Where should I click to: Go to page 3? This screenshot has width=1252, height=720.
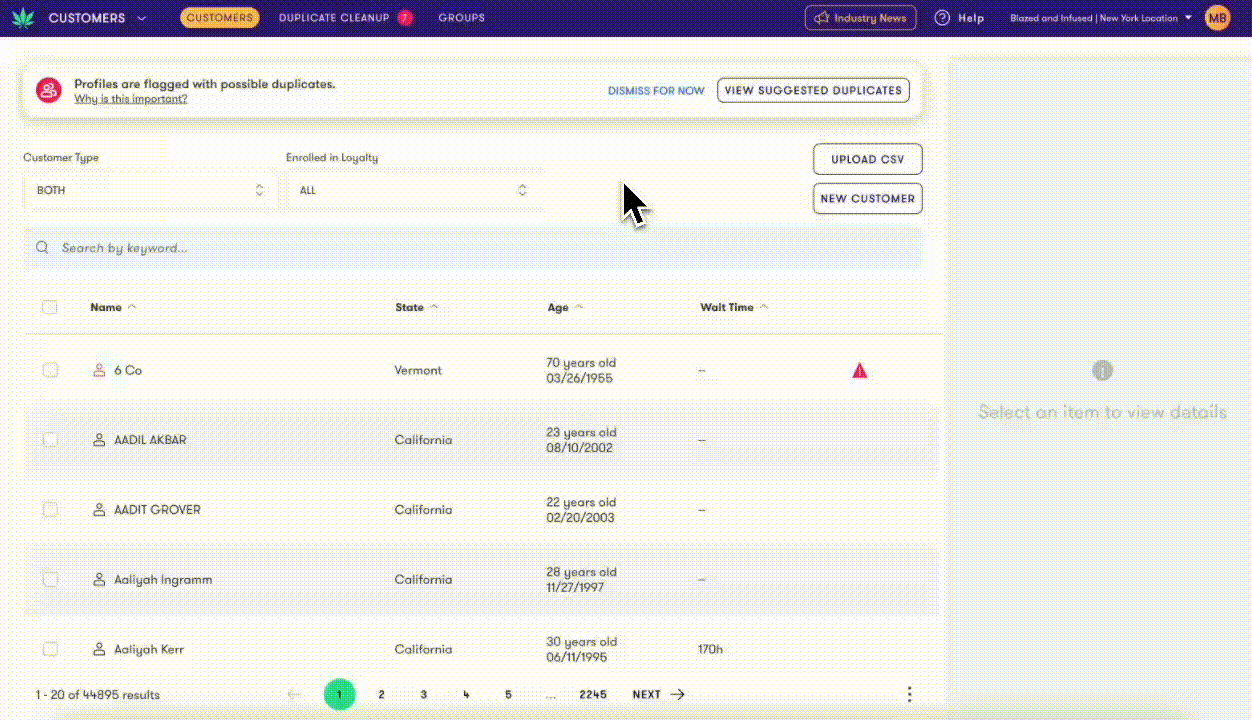(423, 694)
